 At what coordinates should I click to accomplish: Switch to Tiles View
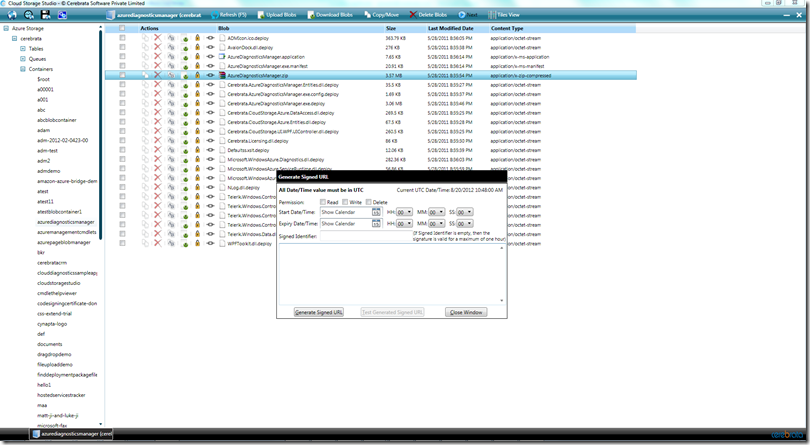[504, 15]
